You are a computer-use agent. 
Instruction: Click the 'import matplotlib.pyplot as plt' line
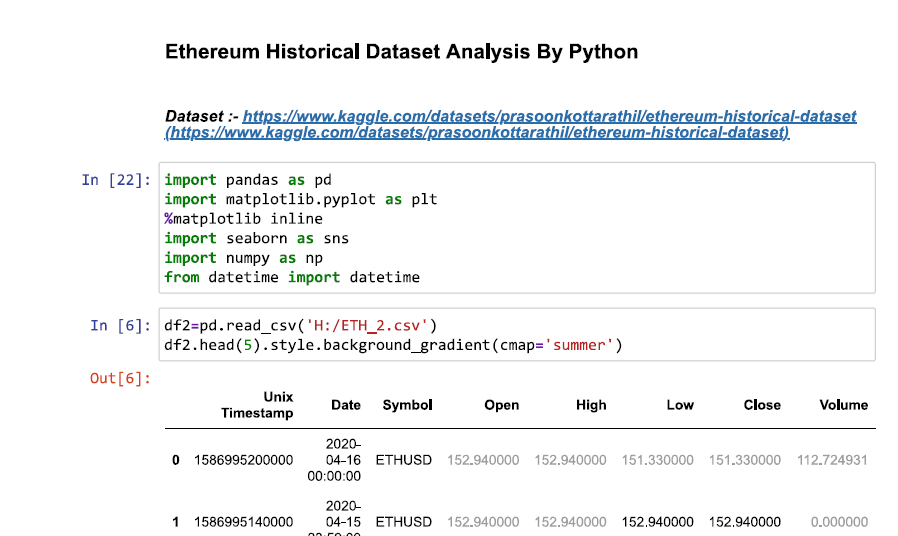pos(301,199)
